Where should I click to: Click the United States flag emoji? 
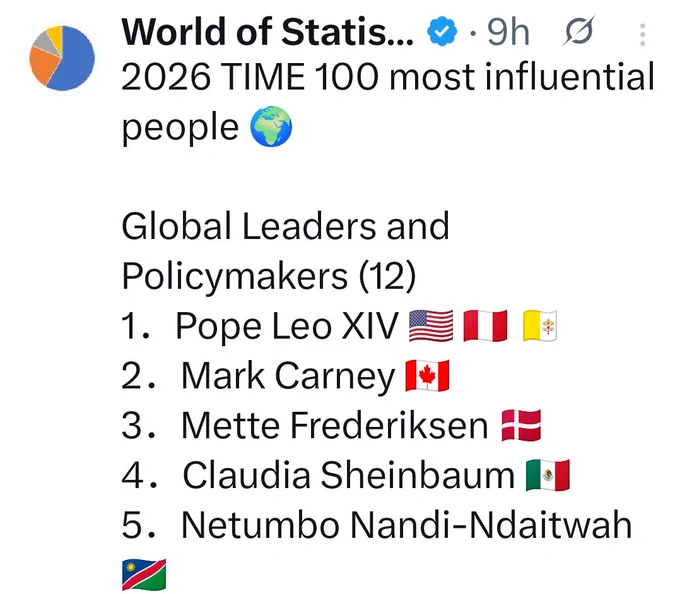pos(431,326)
